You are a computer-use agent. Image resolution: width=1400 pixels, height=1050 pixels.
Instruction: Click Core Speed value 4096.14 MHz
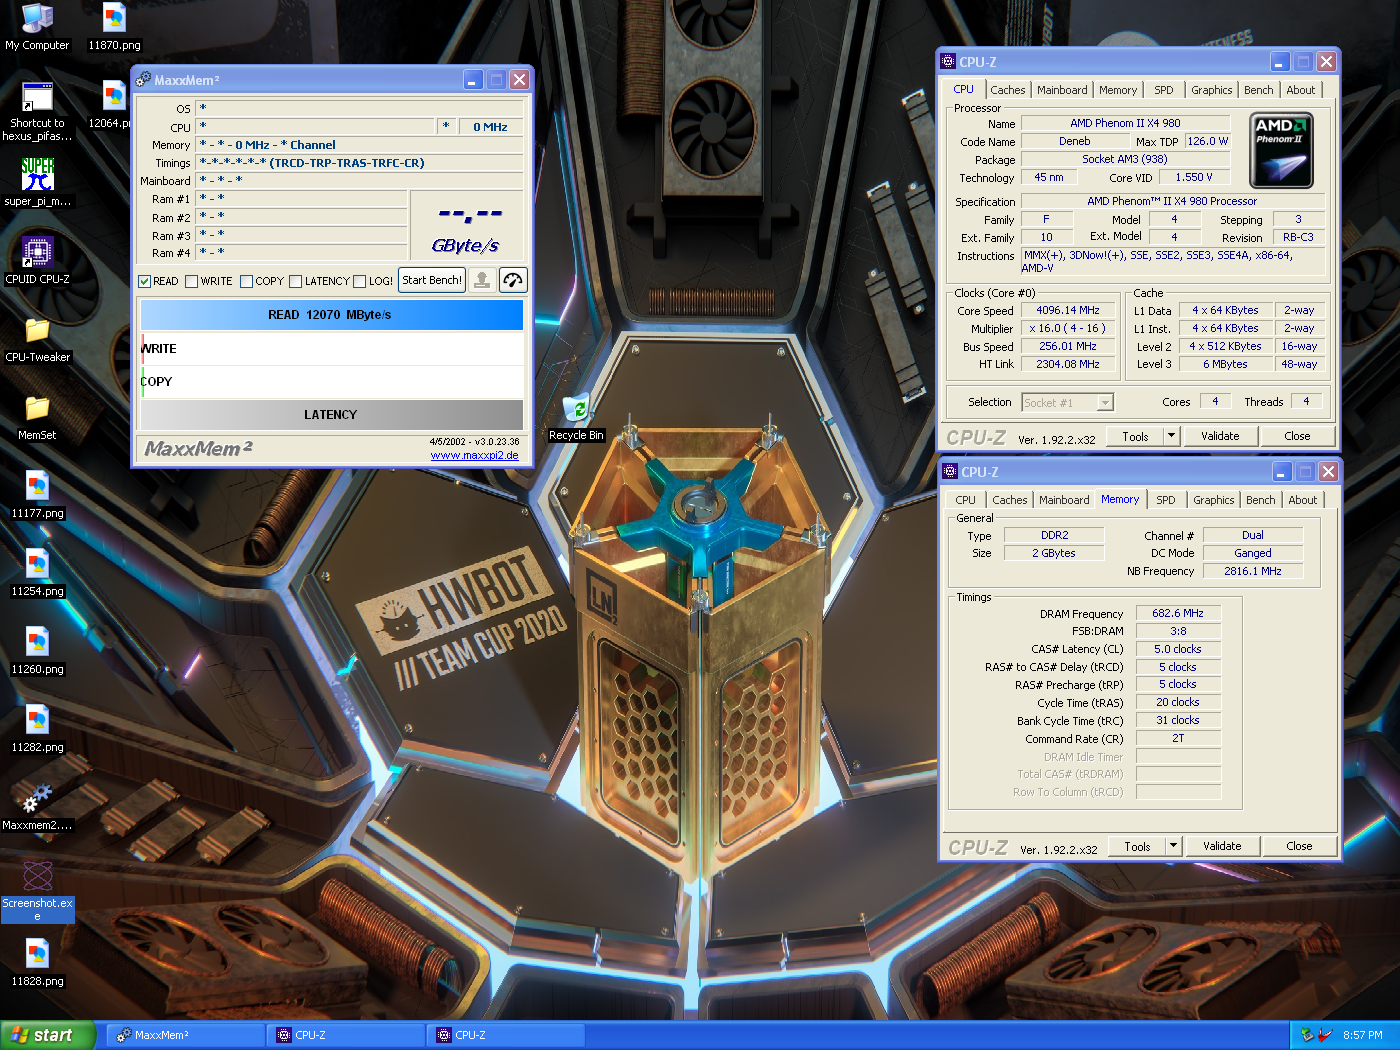(x=1067, y=310)
